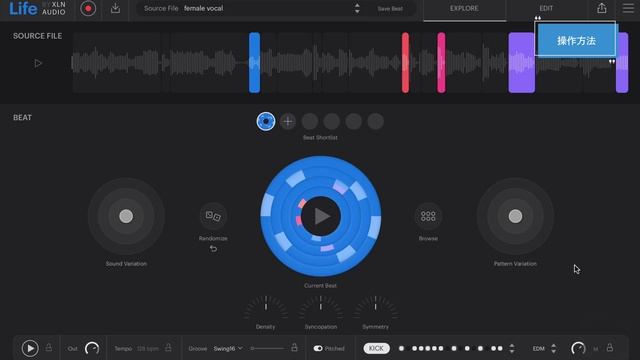
Task: Click the Pattern Variation pad center
Action: pos(515,216)
